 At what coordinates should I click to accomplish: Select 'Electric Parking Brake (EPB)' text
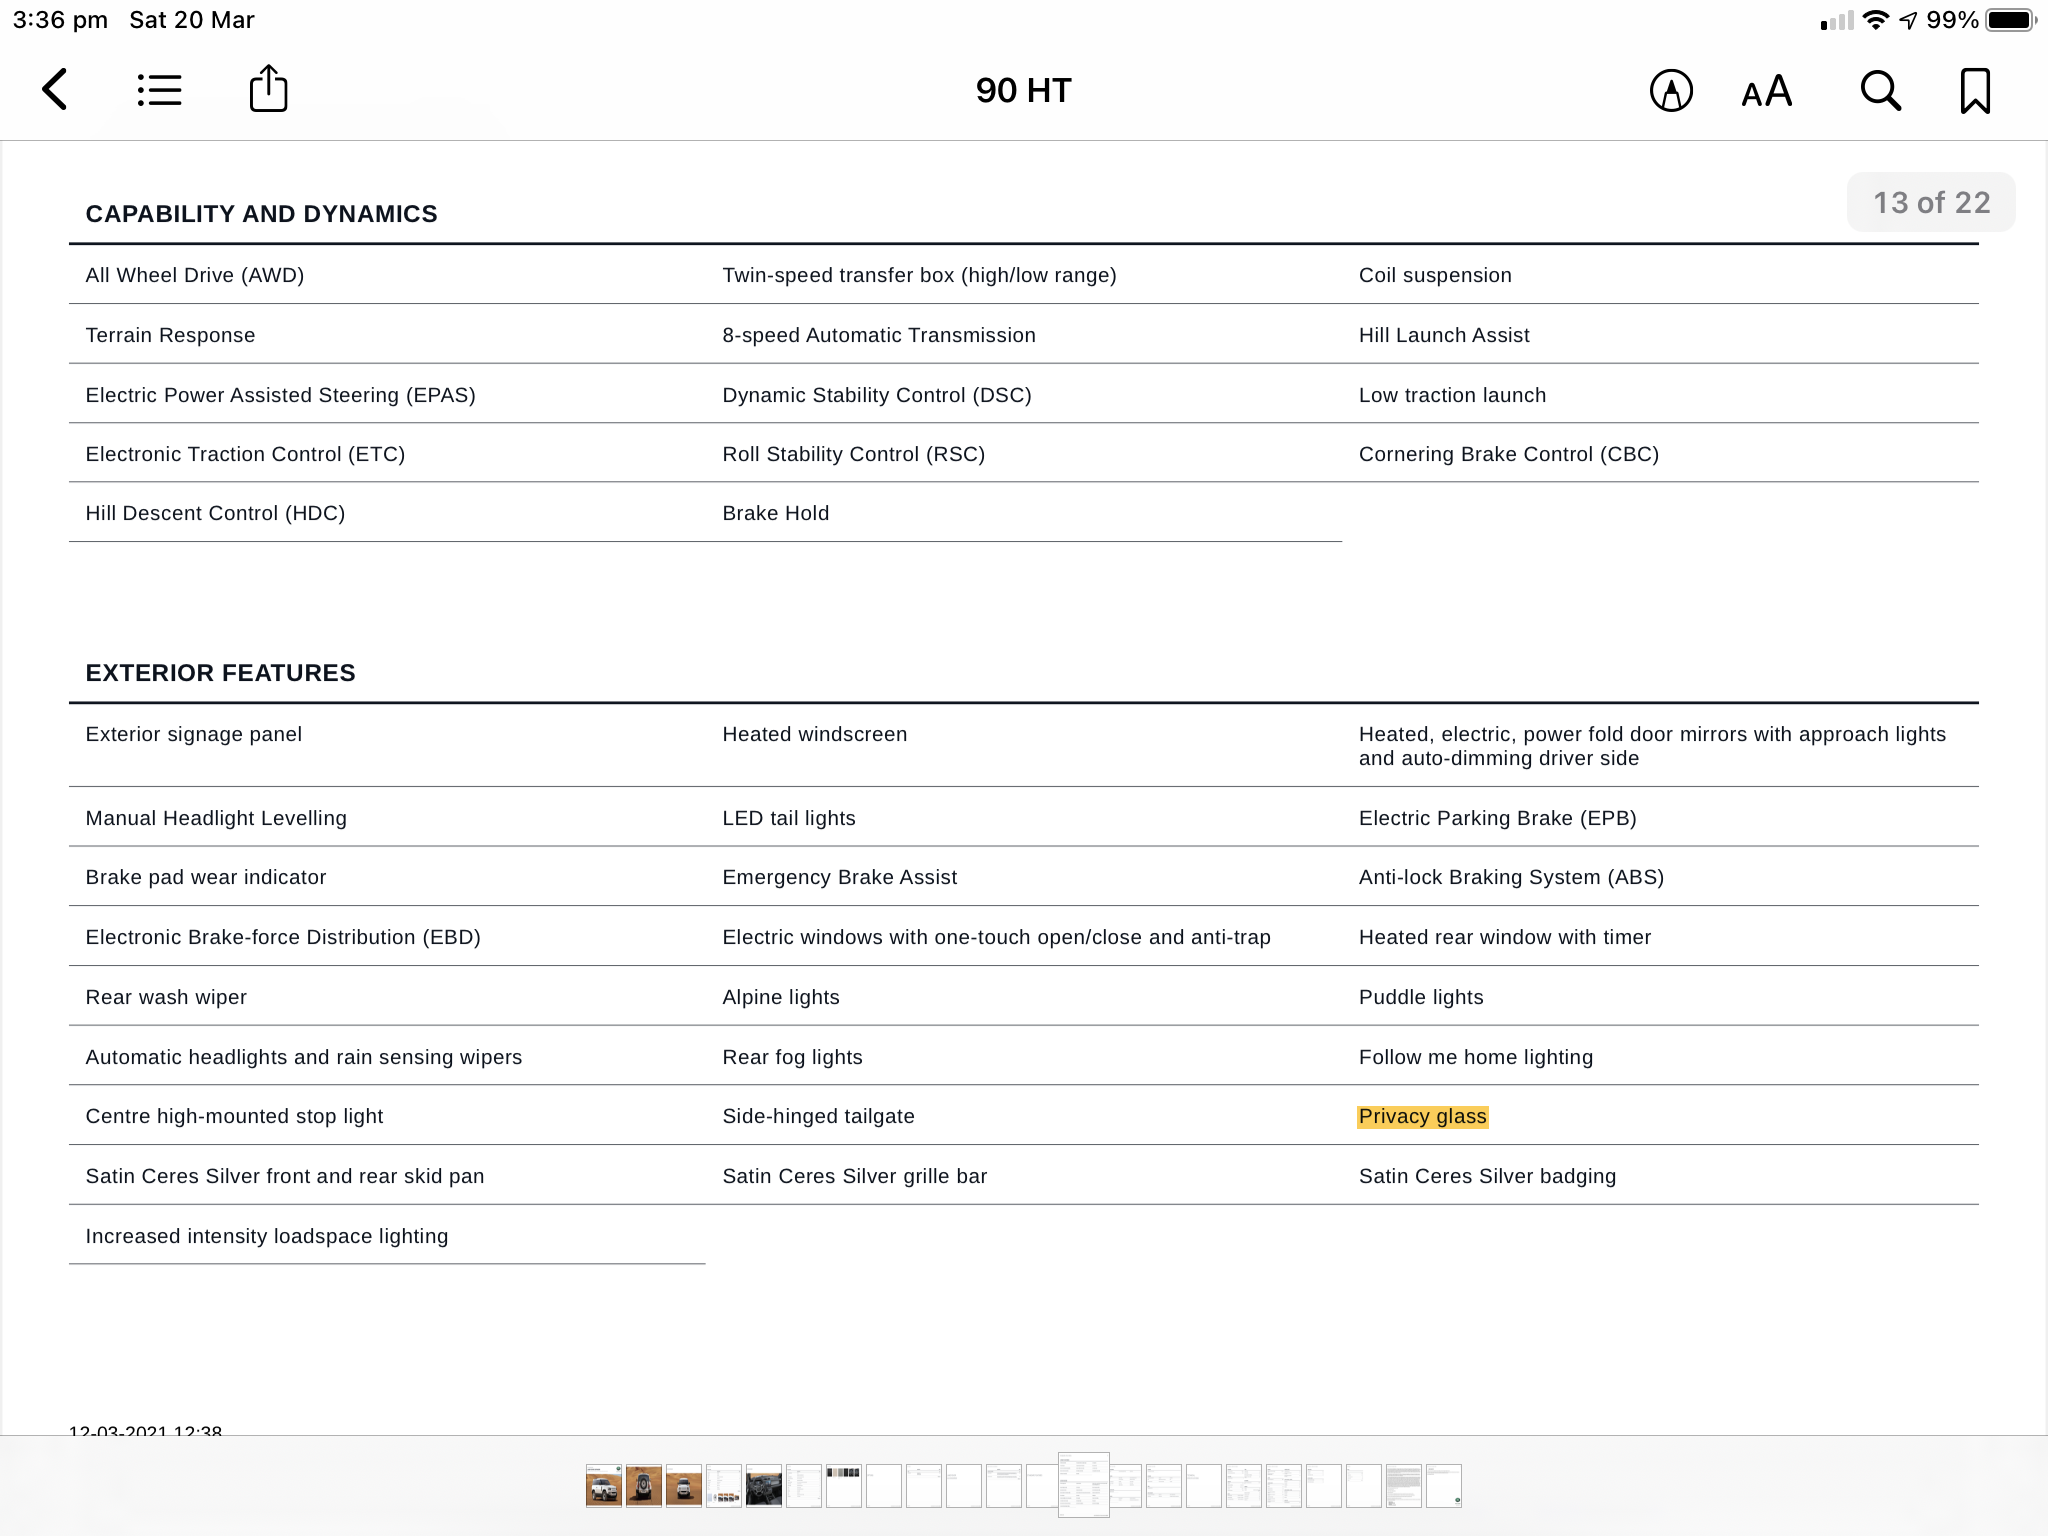click(x=1497, y=818)
